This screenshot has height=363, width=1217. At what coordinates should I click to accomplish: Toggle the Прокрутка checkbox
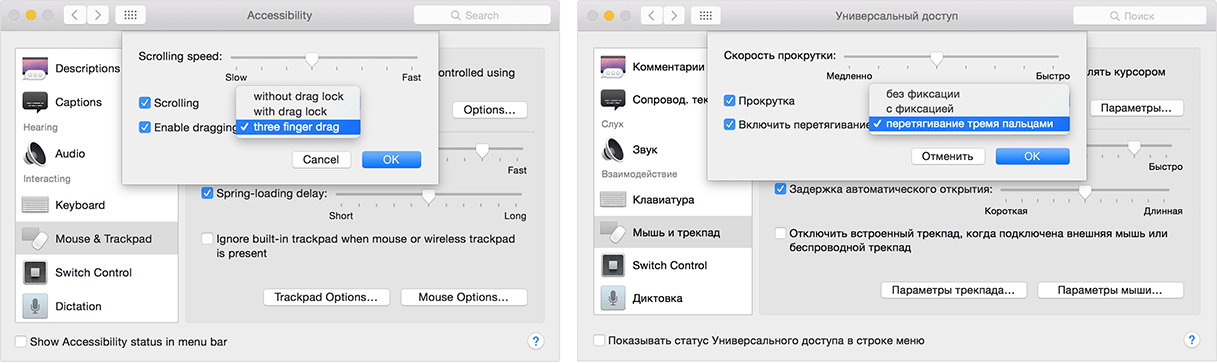[730, 101]
